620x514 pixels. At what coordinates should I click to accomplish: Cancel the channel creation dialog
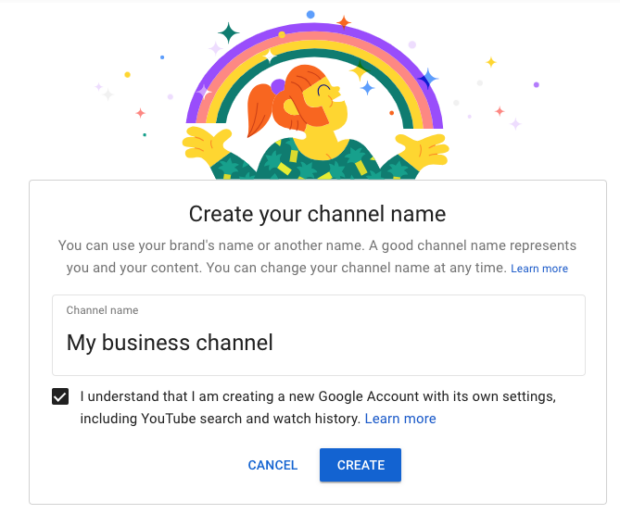click(x=272, y=465)
